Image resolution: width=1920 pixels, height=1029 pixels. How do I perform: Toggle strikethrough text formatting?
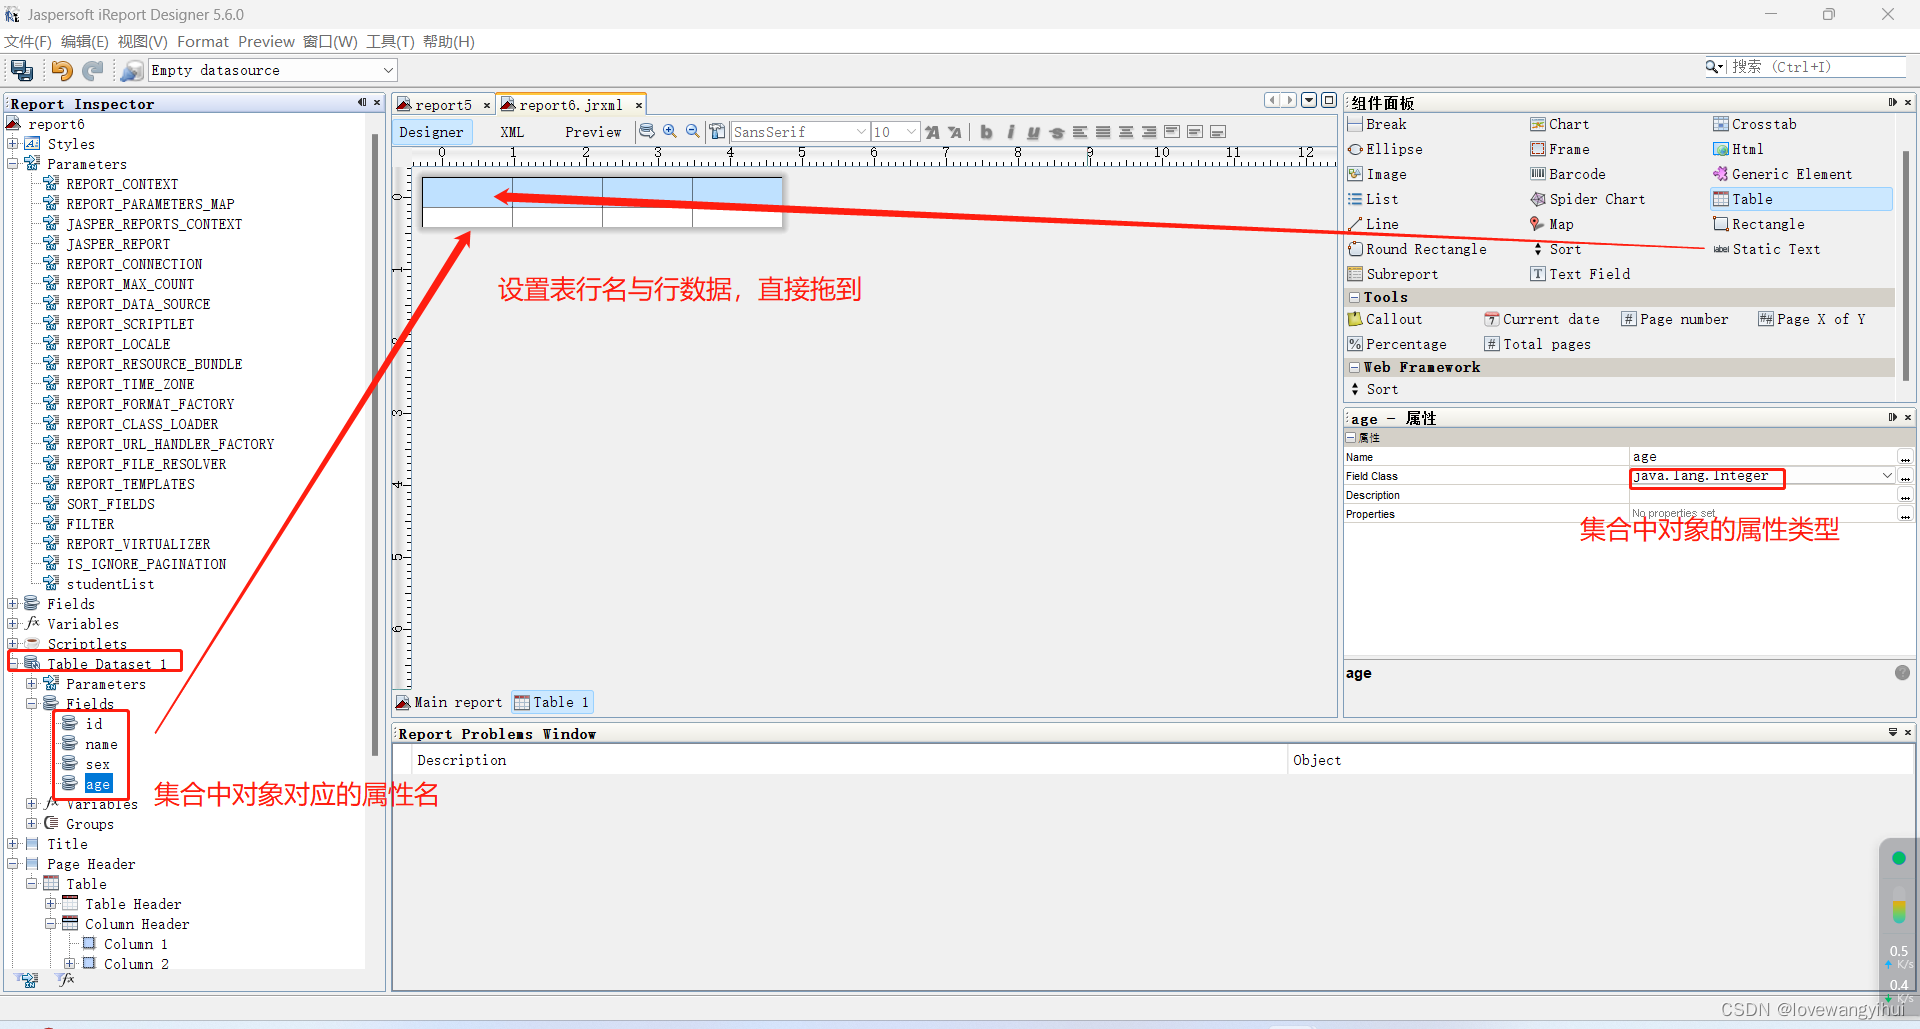tap(1056, 131)
